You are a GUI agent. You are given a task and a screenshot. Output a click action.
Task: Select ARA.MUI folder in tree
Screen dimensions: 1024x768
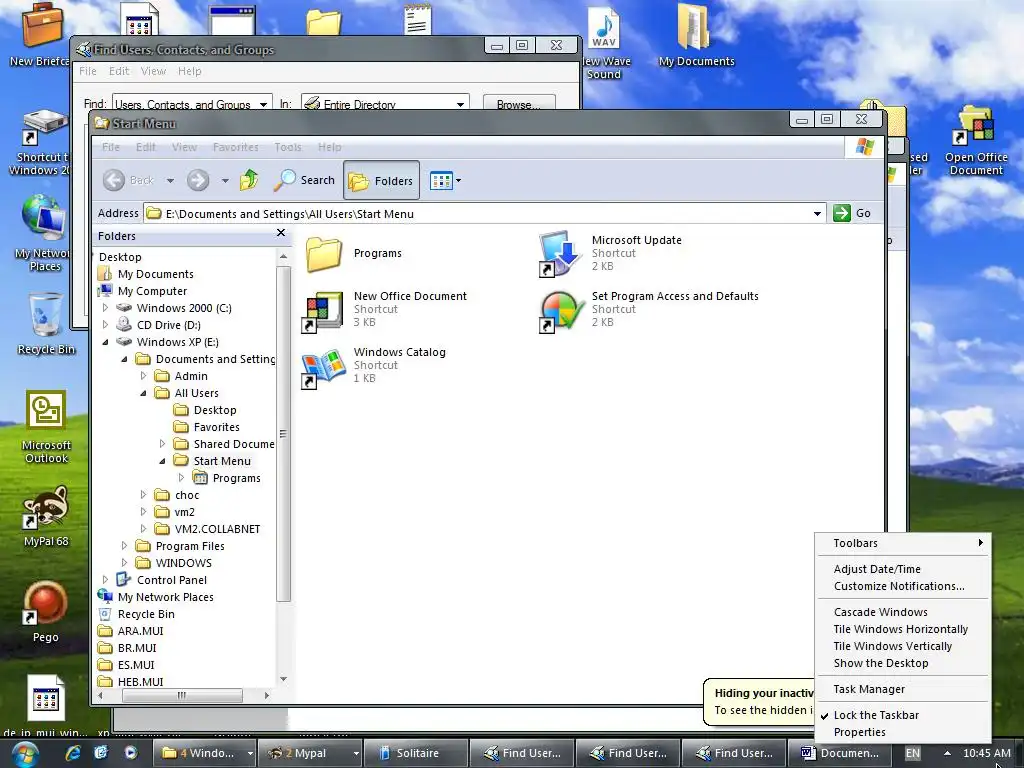click(x=140, y=631)
